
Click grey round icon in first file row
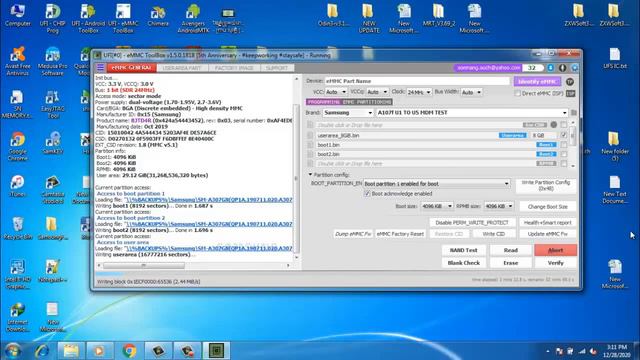[x=553, y=124]
